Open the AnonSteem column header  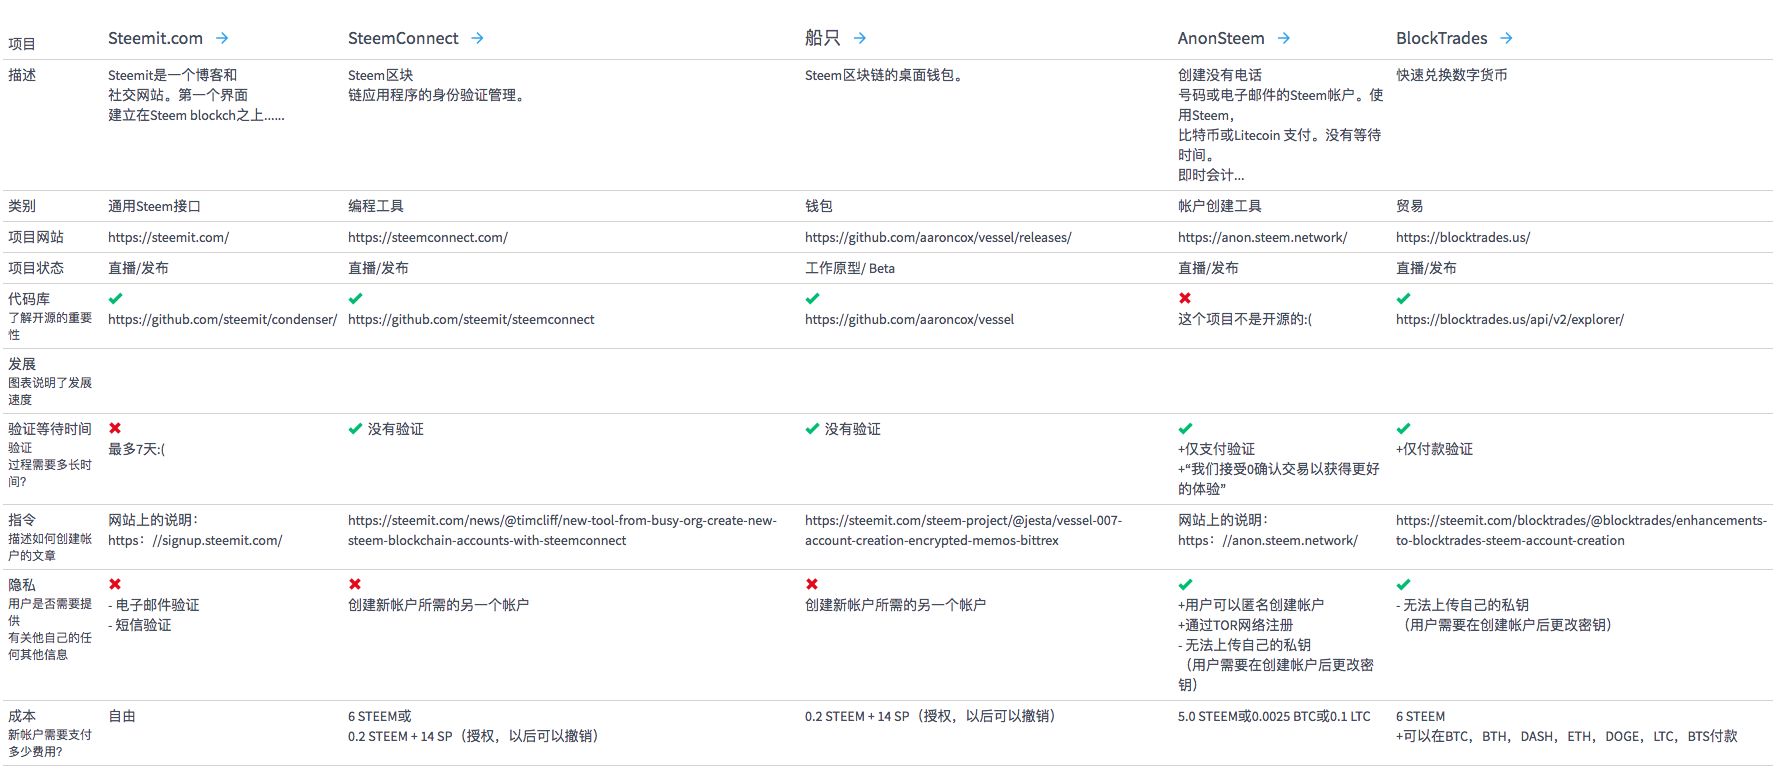pos(1221,38)
